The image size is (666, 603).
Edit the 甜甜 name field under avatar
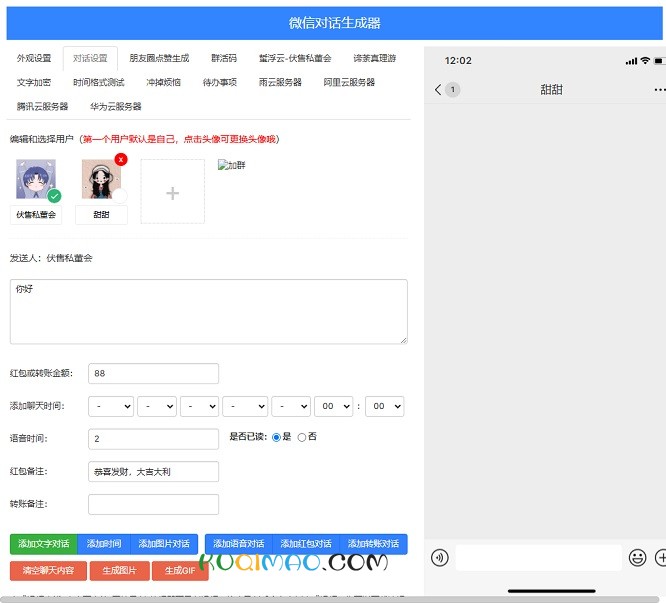pos(101,215)
